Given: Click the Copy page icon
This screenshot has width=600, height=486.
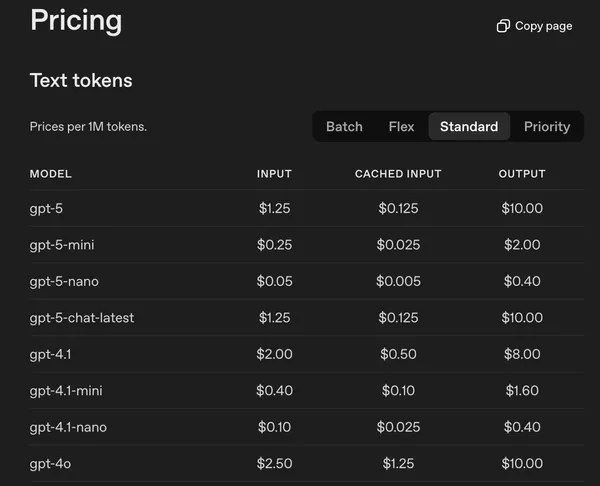Looking at the screenshot, I should point(503,26).
